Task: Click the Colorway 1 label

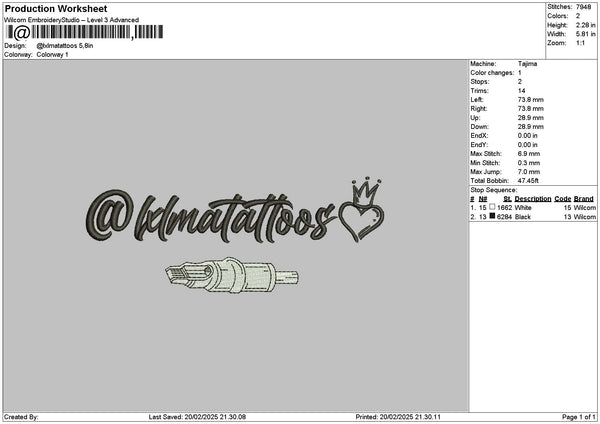Action: point(52,54)
